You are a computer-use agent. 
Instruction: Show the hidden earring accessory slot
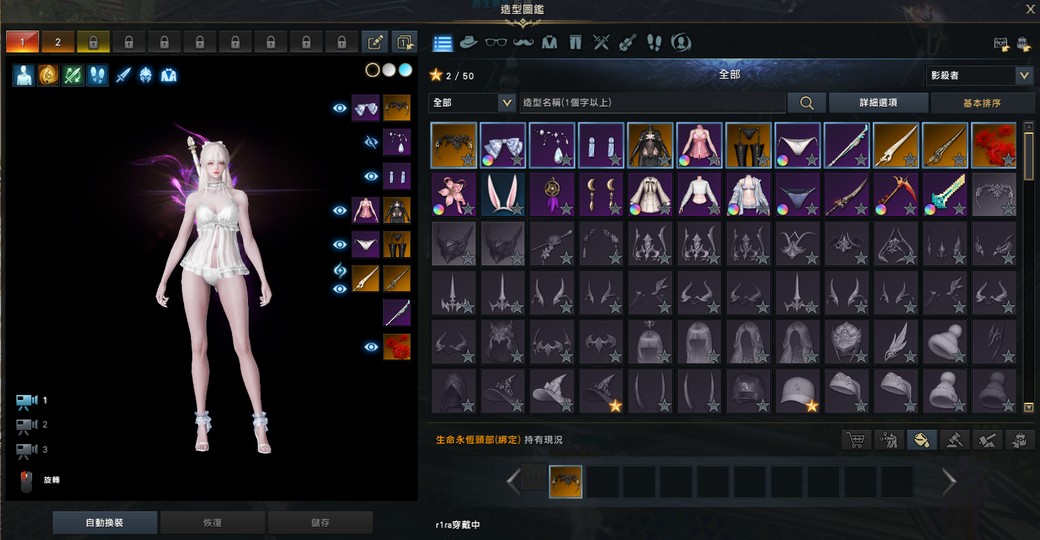369,143
